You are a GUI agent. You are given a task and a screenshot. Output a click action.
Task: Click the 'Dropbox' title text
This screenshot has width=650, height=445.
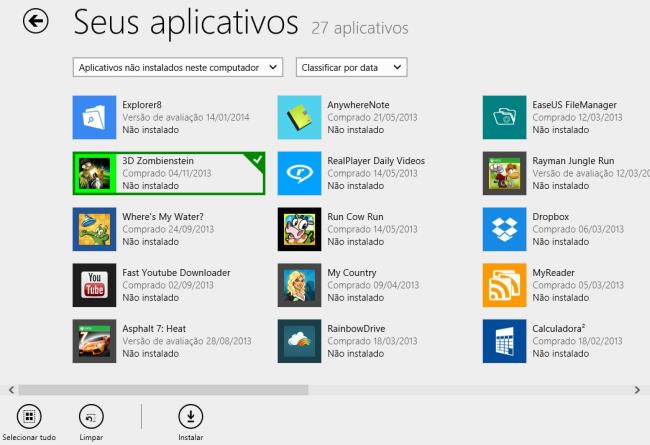click(551, 217)
